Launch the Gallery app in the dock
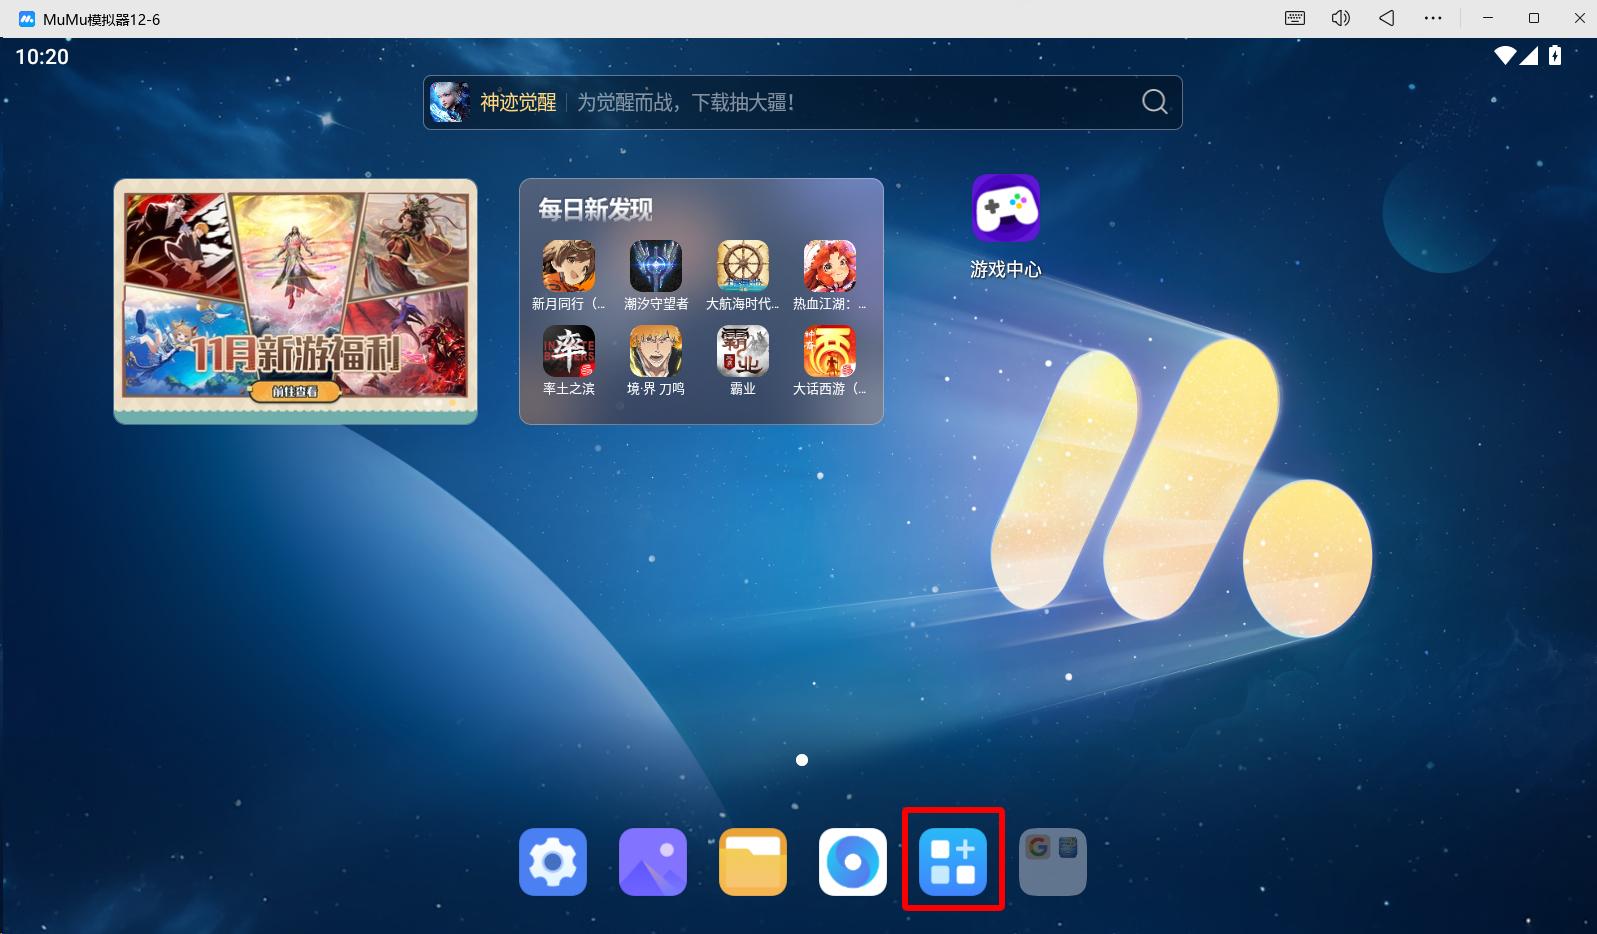Screen dimensions: 1597x934 tap(652, 861)
